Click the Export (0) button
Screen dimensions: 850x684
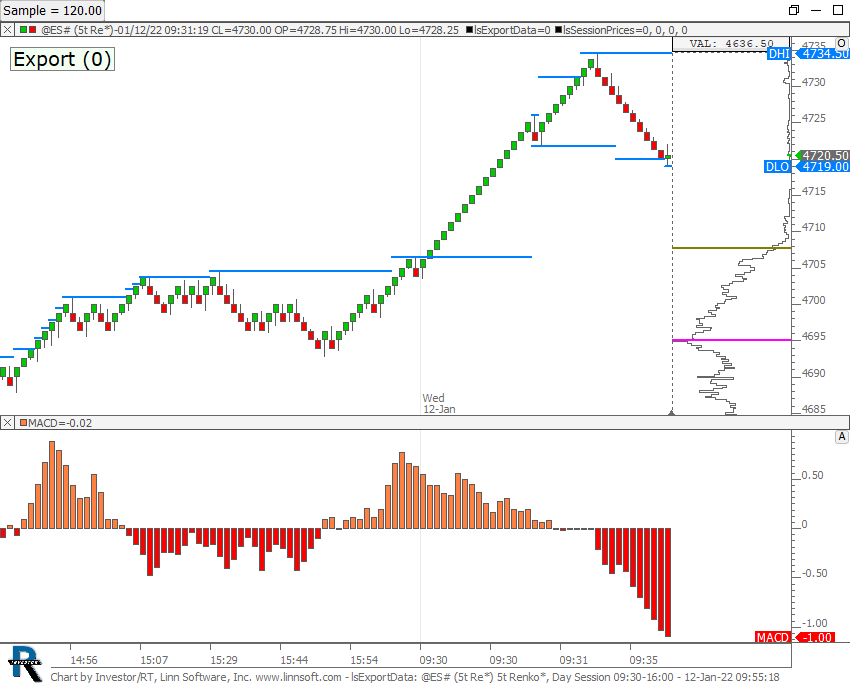62,59
